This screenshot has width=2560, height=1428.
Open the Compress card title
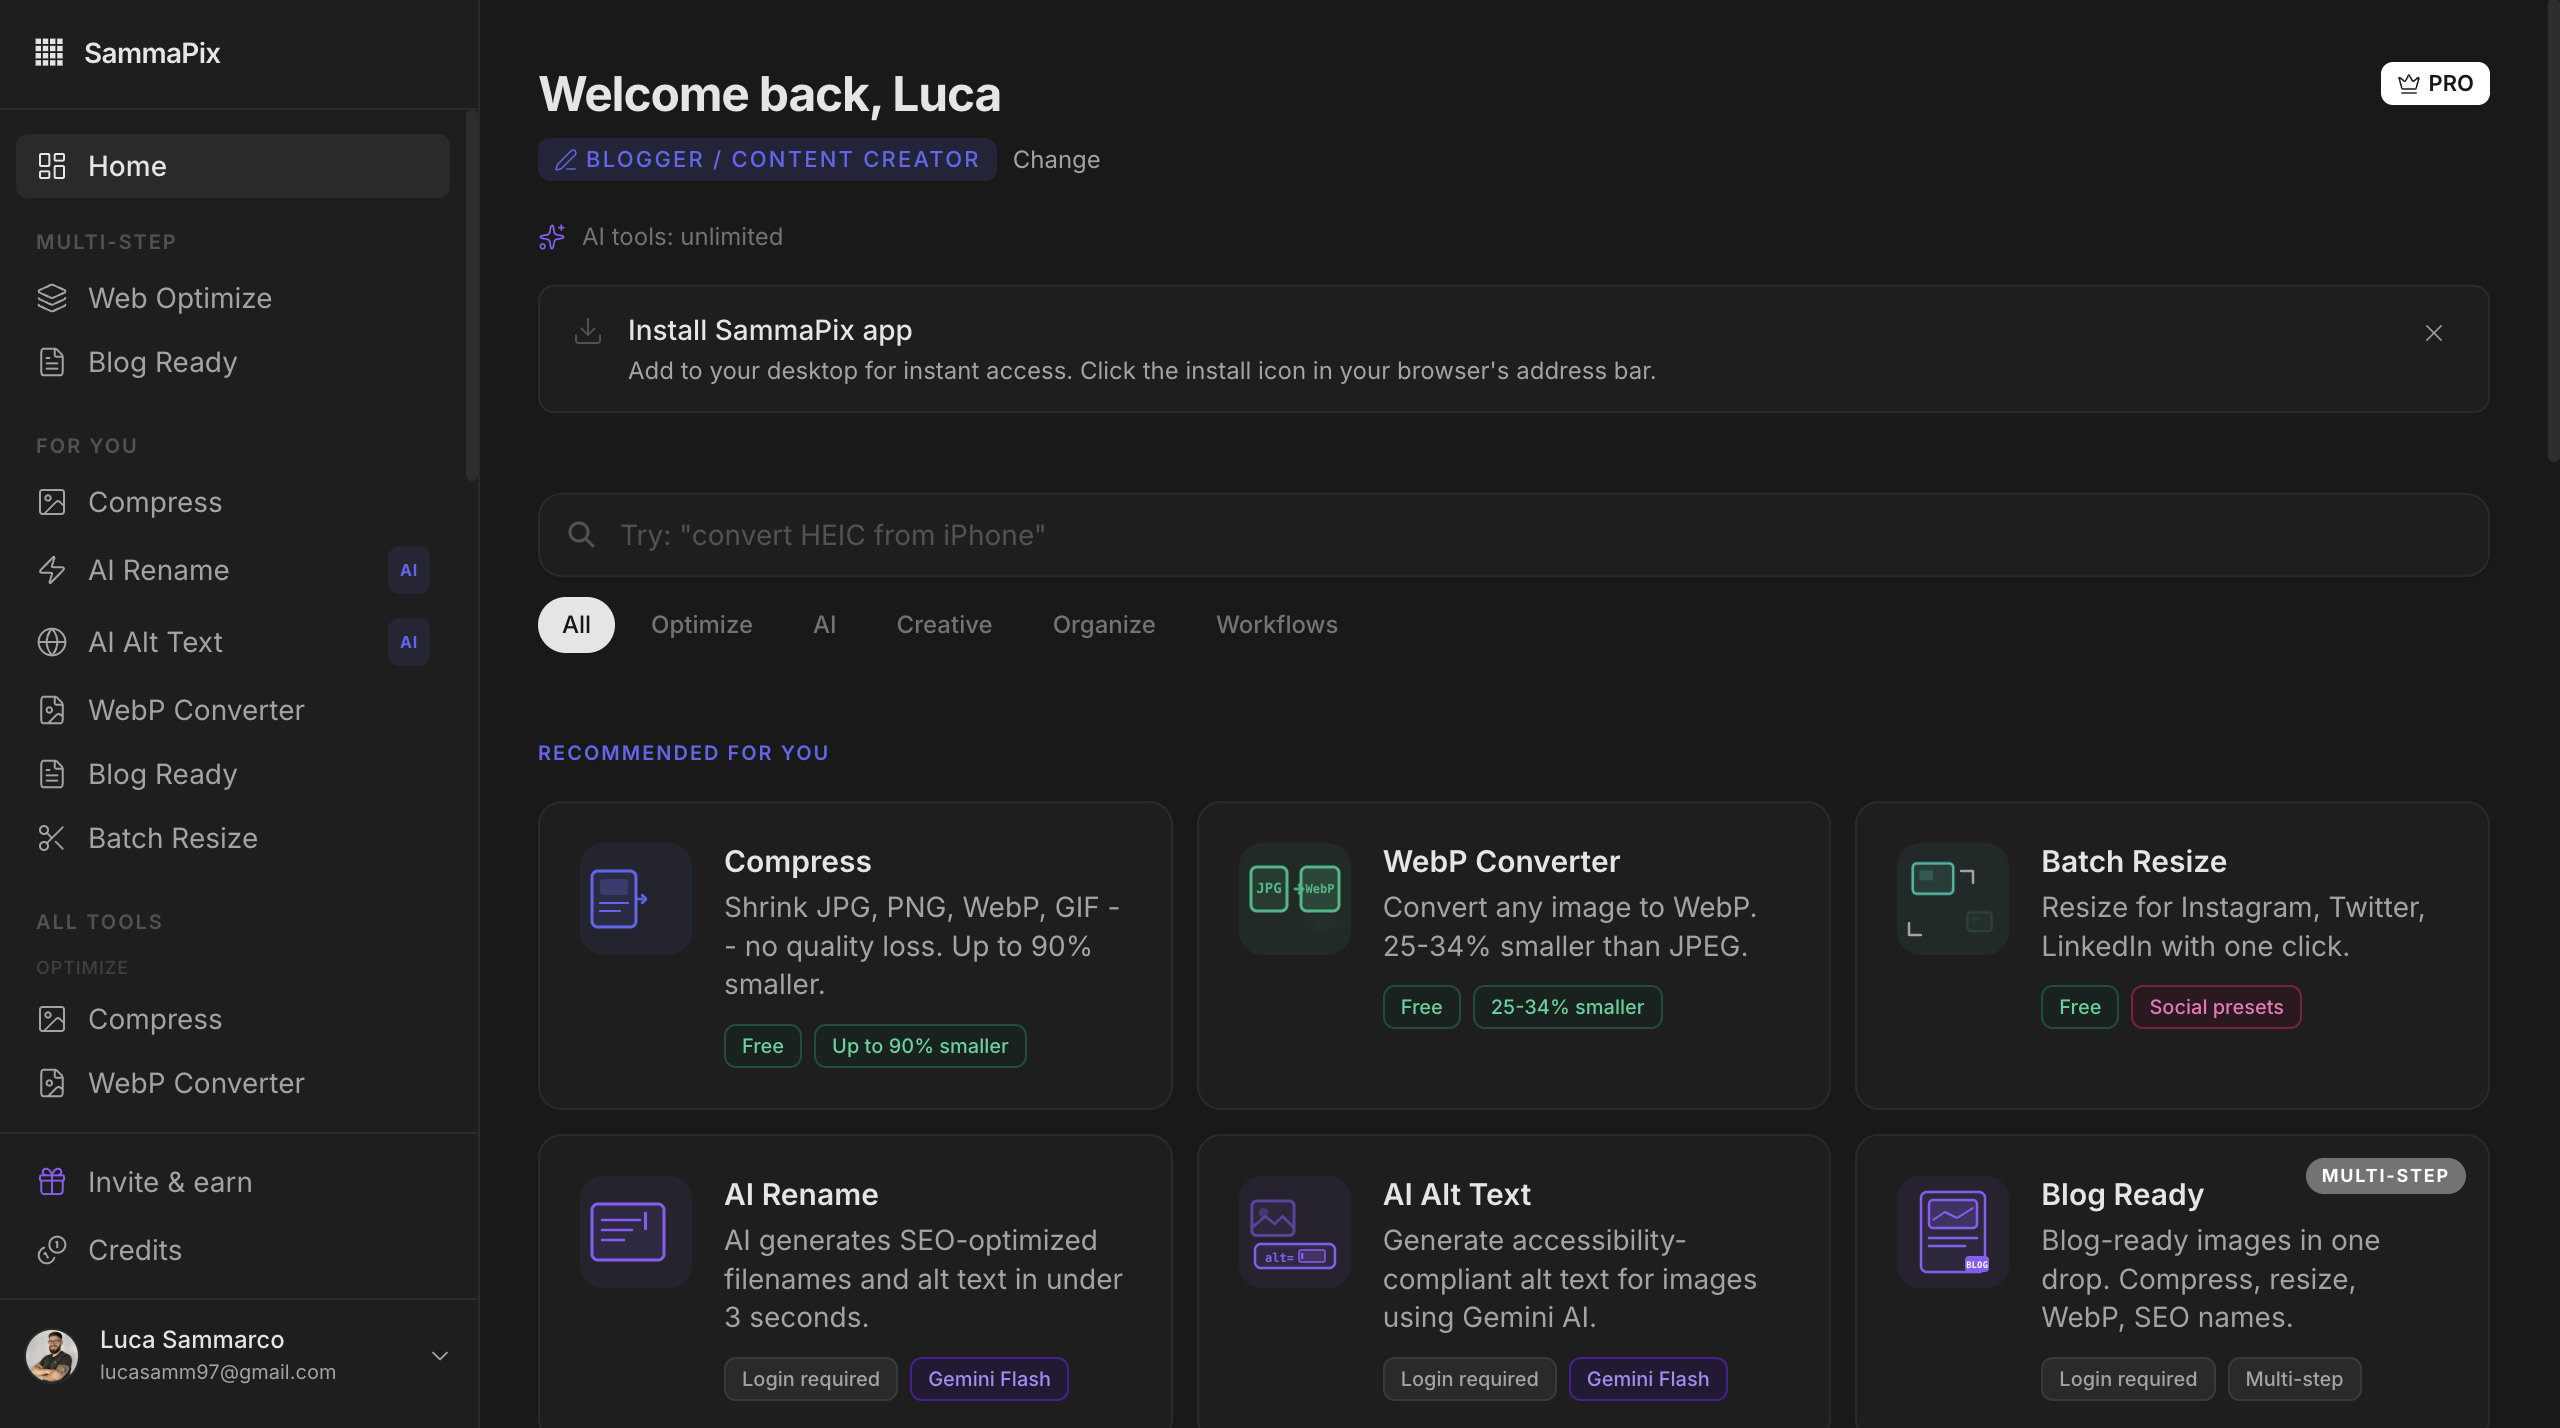click(x=797, y=862)
